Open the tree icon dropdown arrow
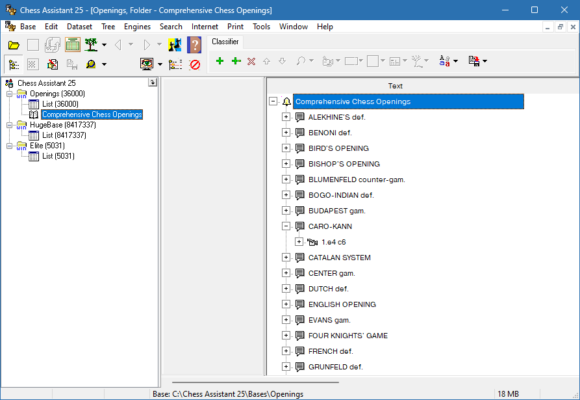Screen dimensions: 580x400 point(104,45)
